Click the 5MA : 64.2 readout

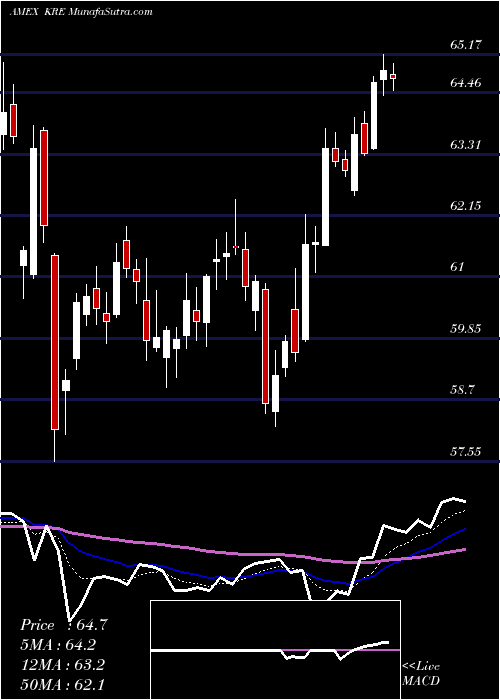click(58, 645)
